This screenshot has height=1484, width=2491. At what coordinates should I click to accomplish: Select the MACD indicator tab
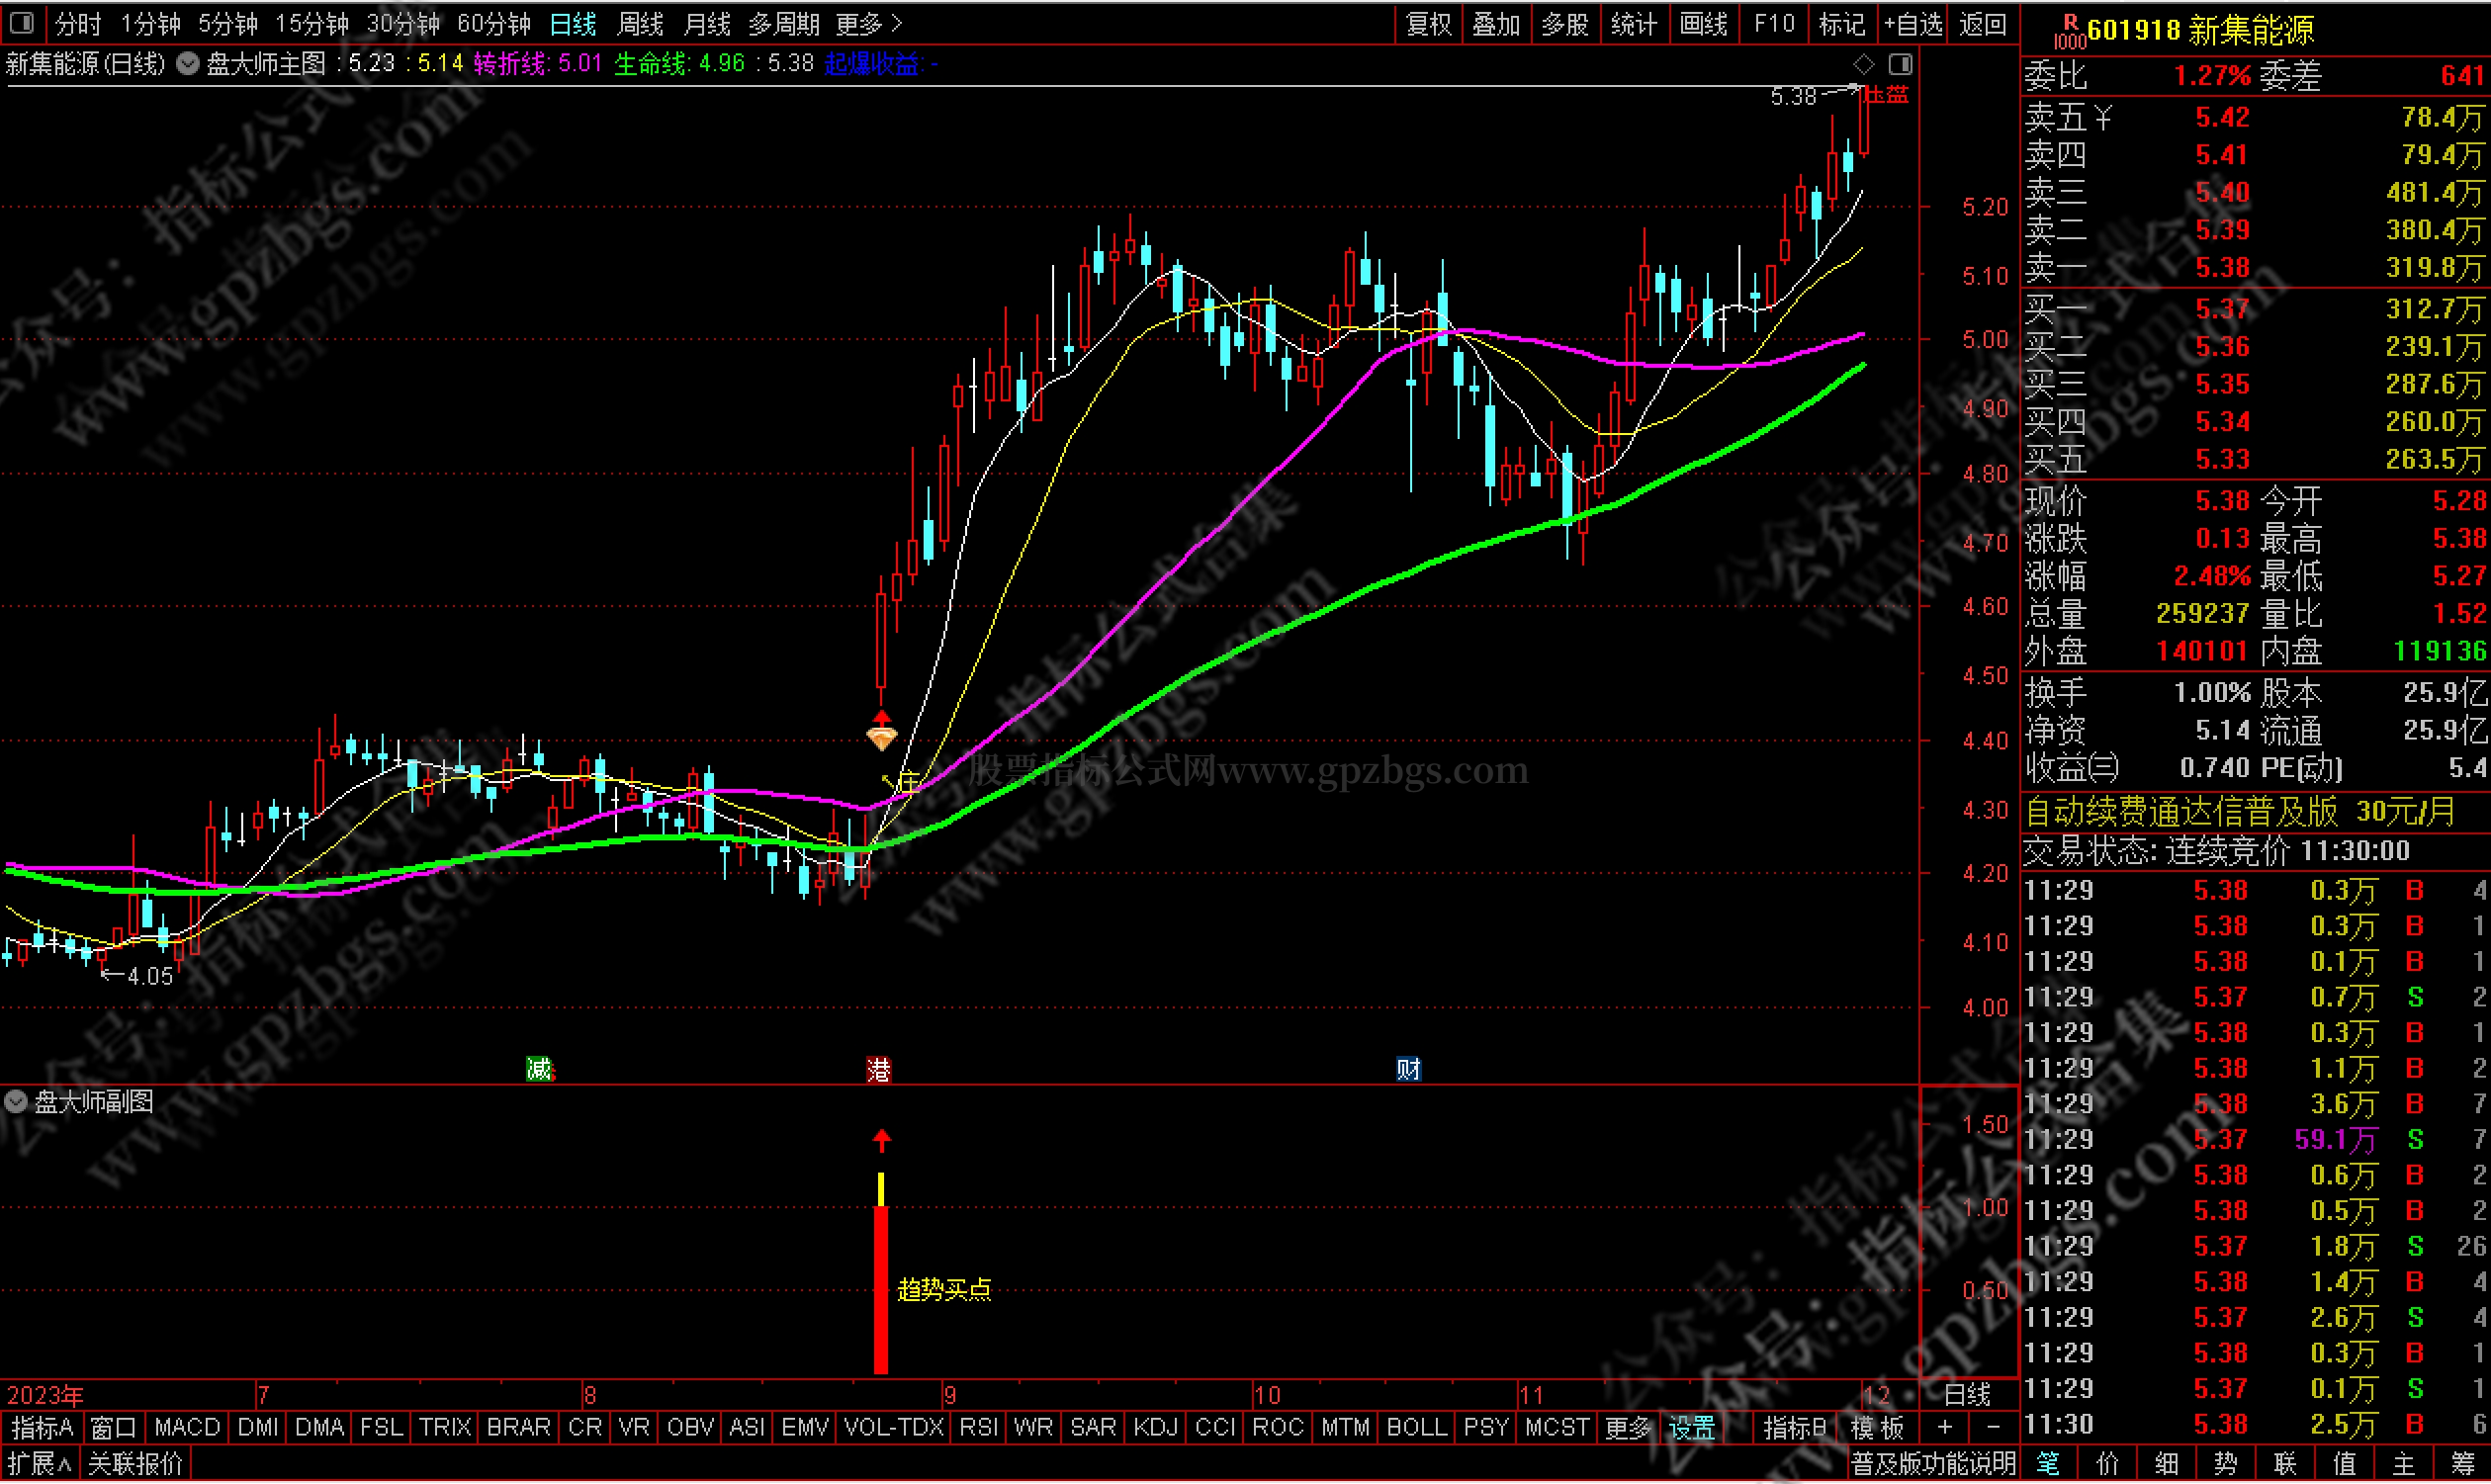(x=187, y=1427)
